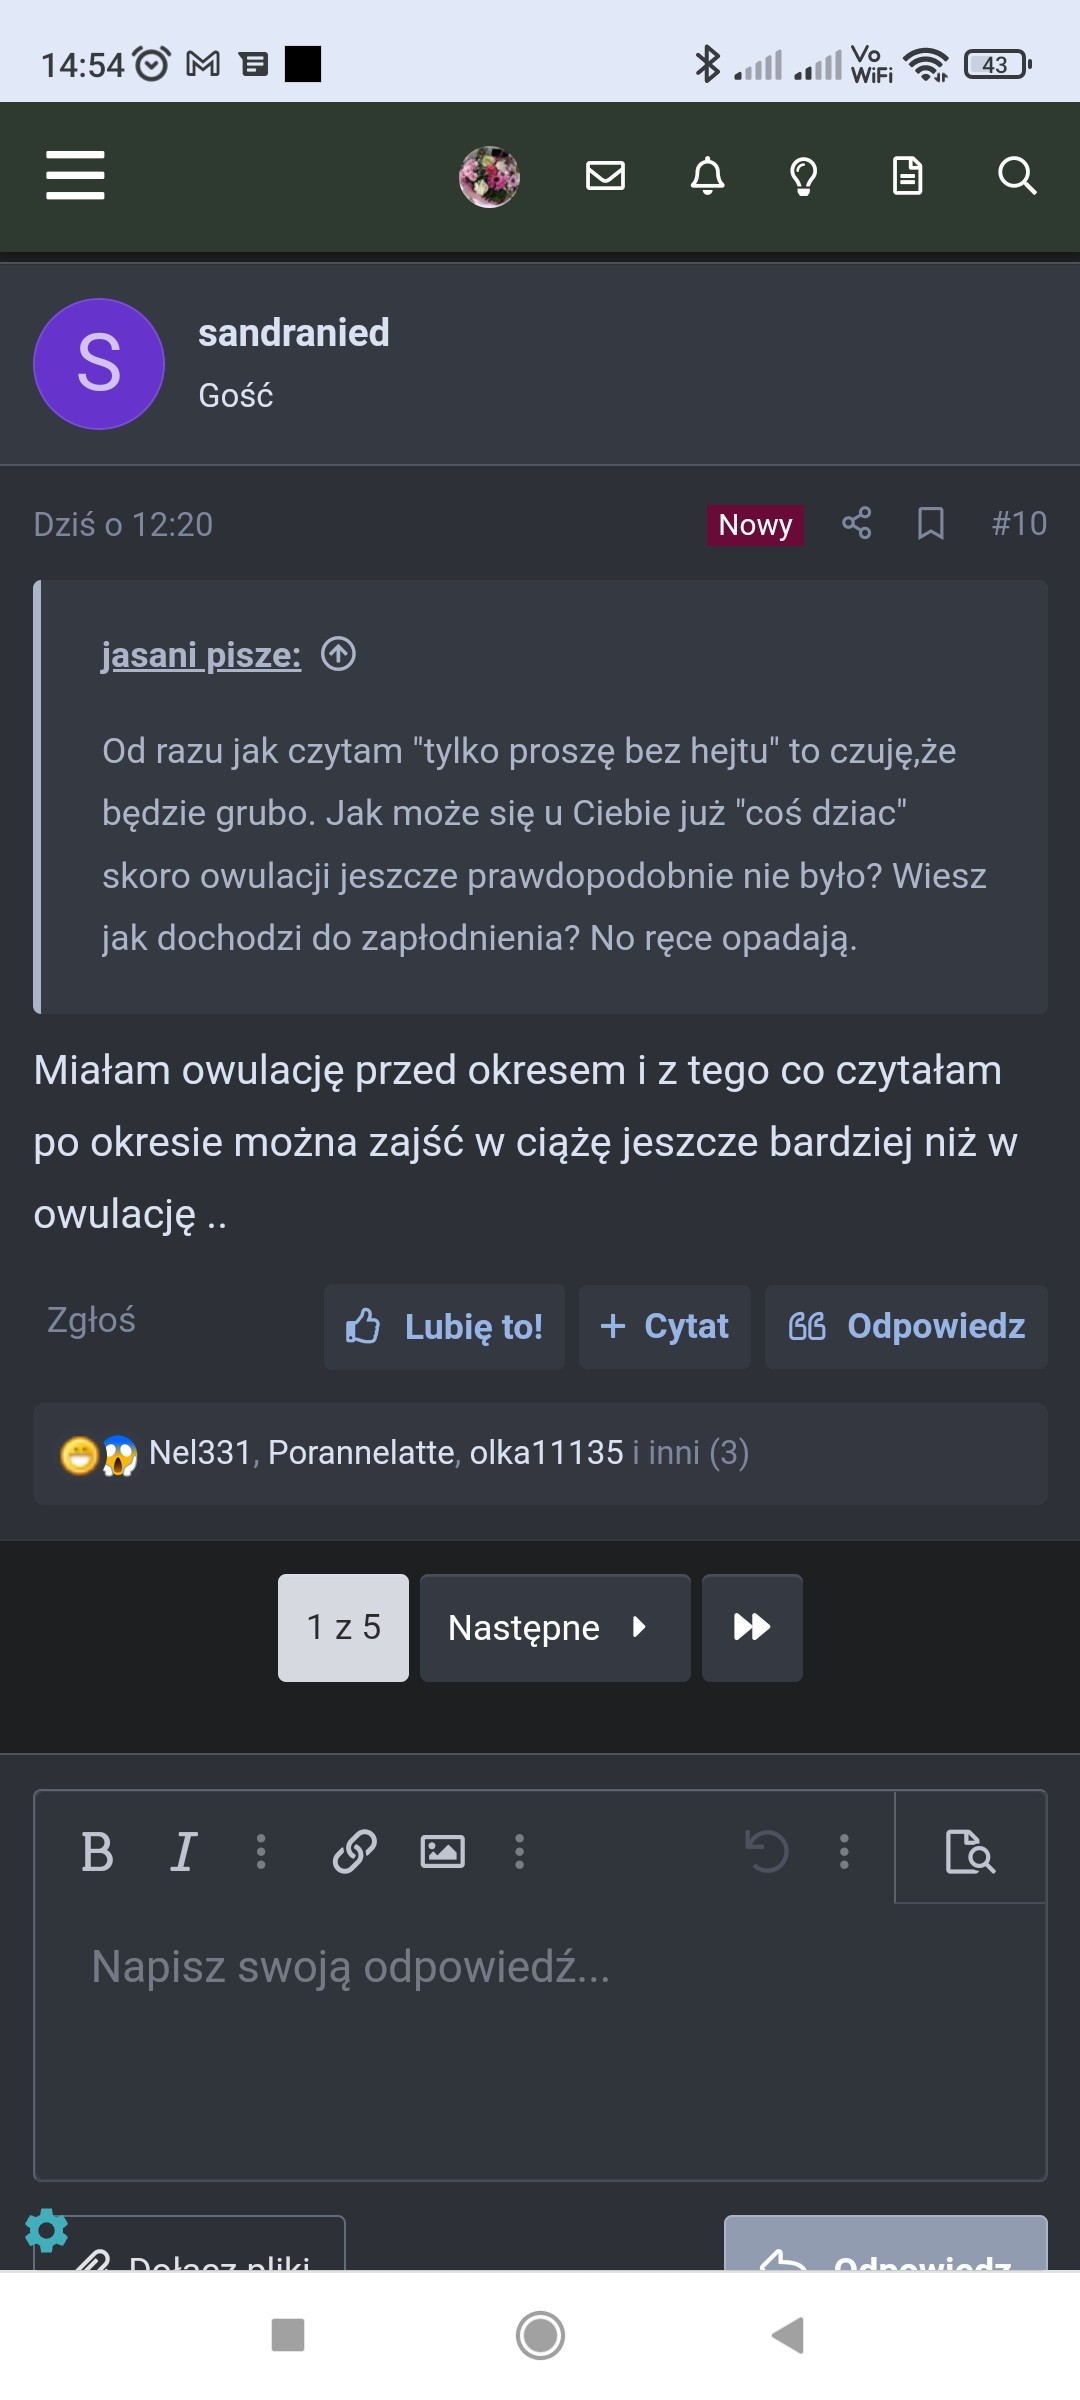Open the page selector "1 z 5"
The width and height of the screenshot is (1080, 2400).
[343, 1627]
